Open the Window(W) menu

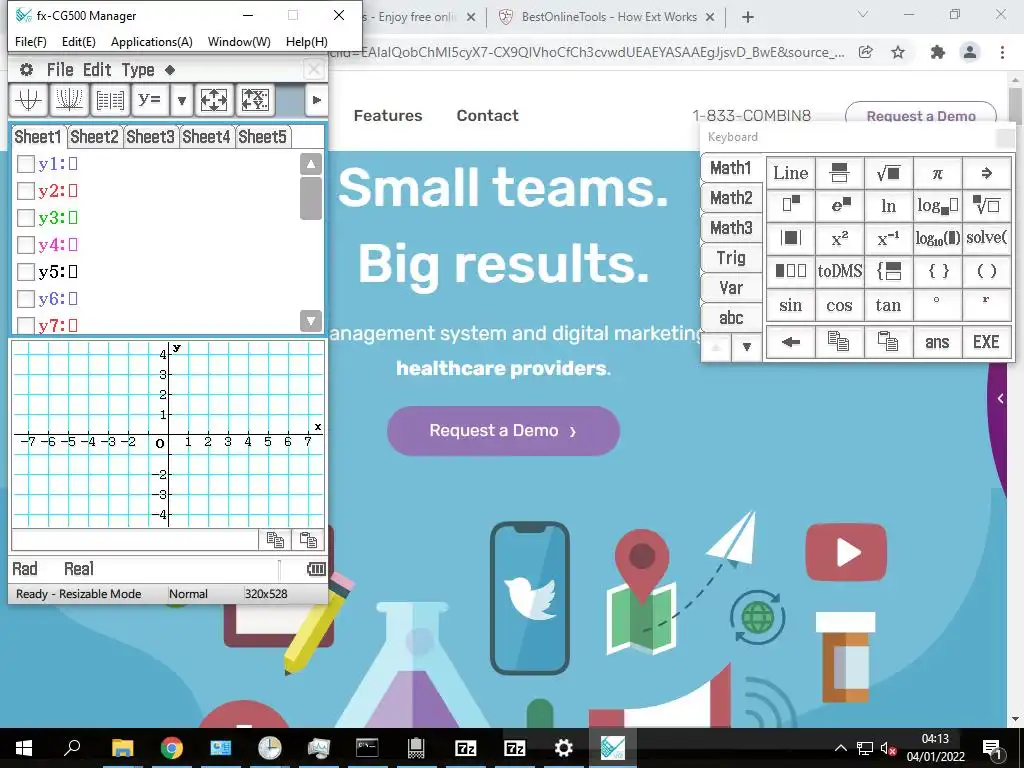tap(239, 42)
